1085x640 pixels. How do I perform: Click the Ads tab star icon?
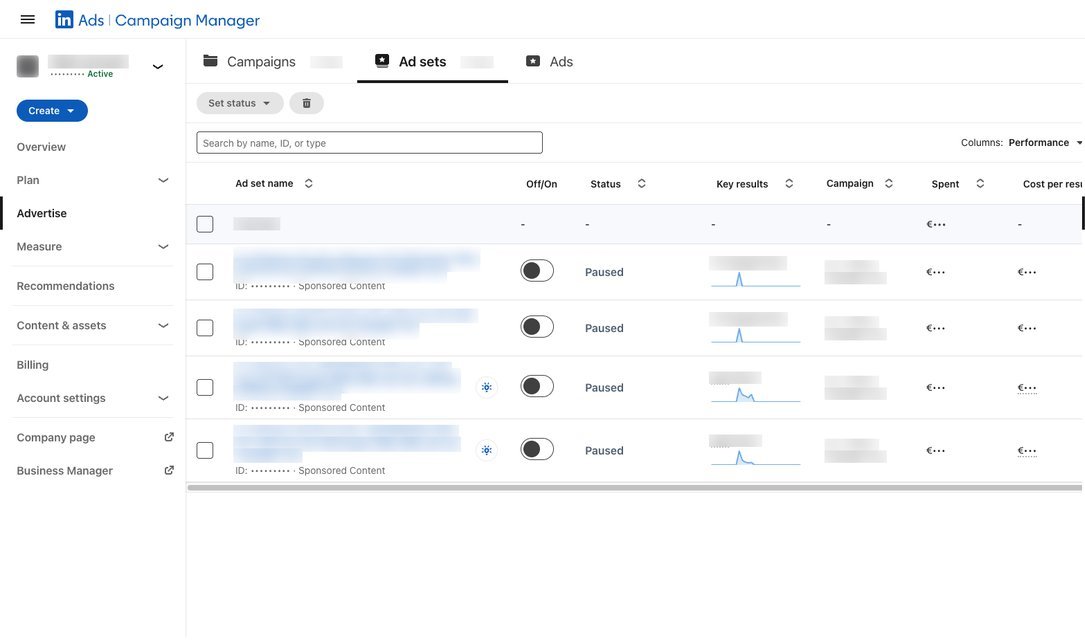pos(533,61)
